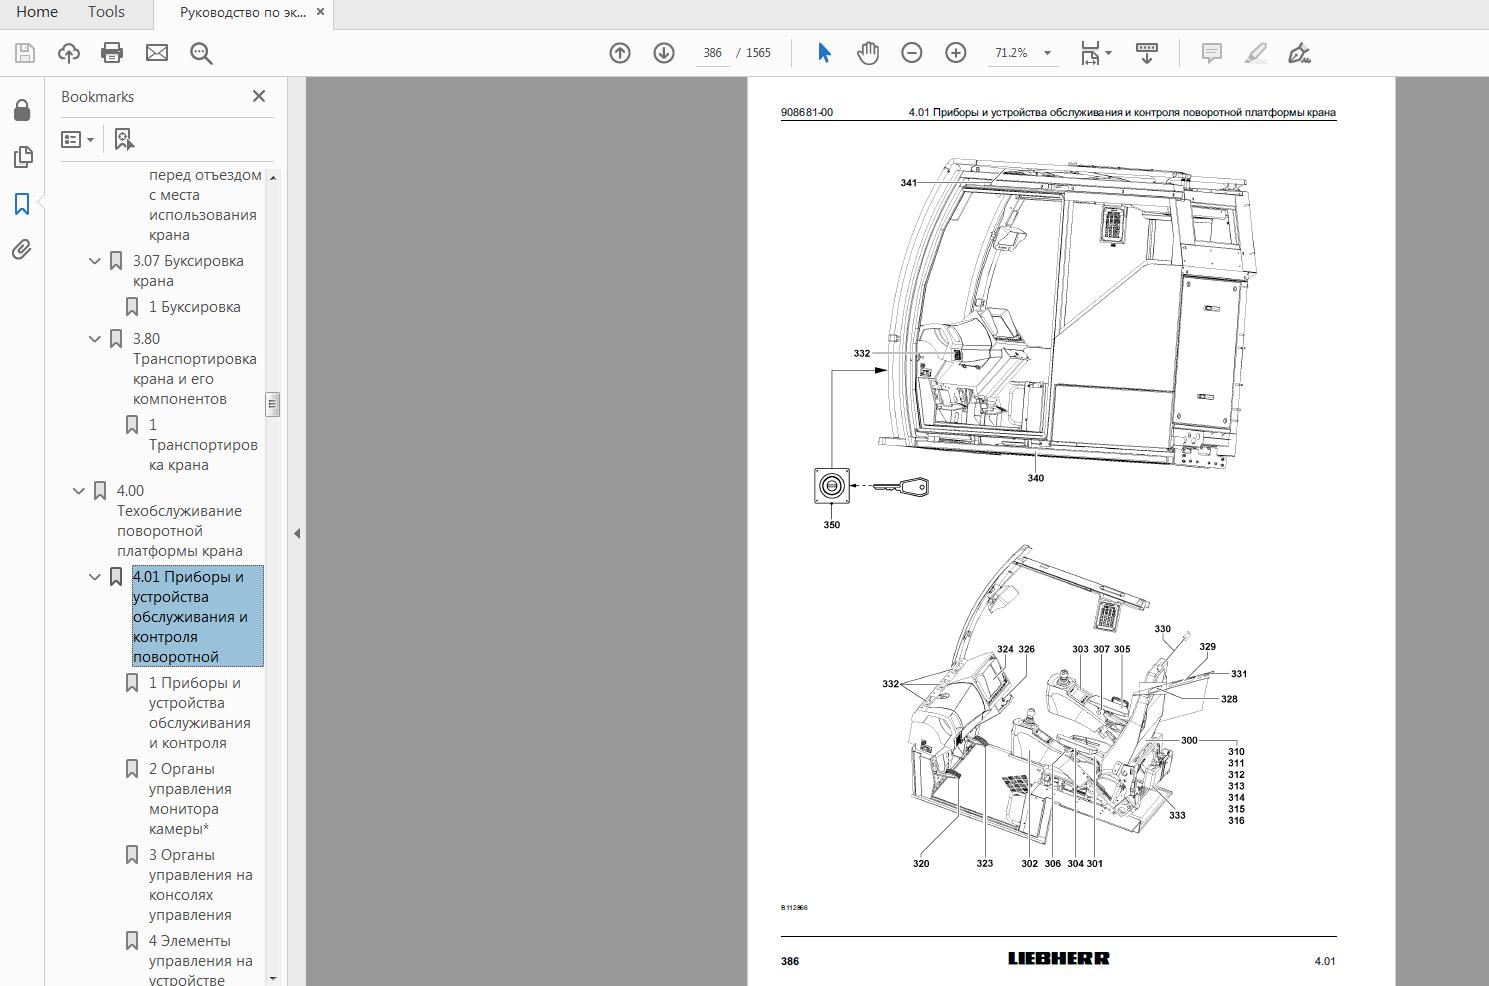Open the fit page options tool
Viewport: 1489px width, 986px height.
pyautogui.click(x=1090, y=53)
